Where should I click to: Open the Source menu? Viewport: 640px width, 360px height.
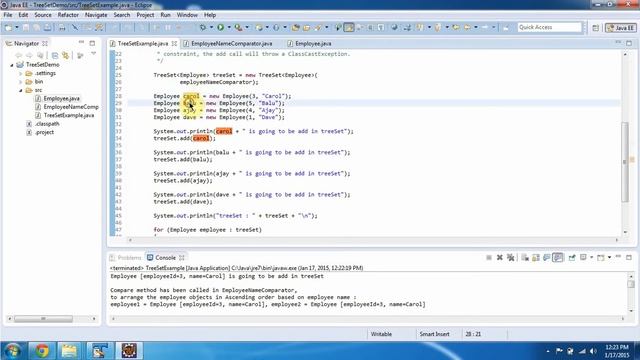tap(43, 15)
